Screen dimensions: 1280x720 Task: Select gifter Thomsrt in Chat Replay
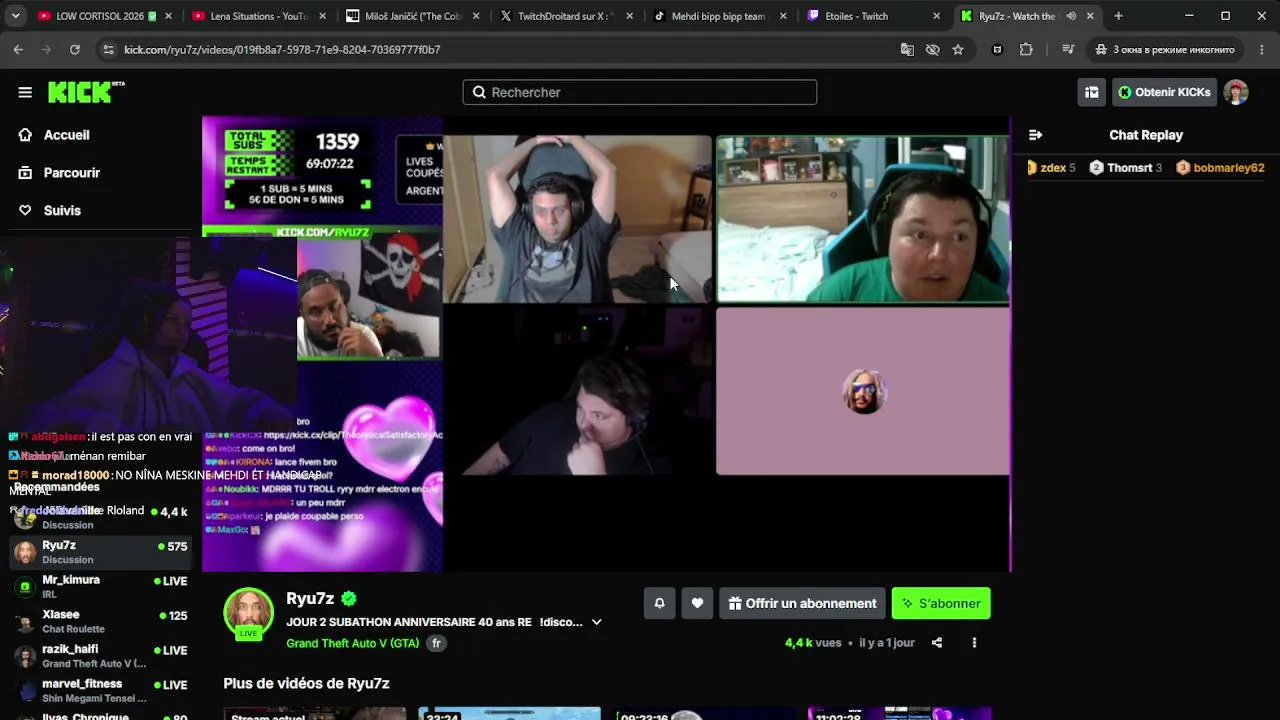pyautogui.click(x=1125, y=168)
